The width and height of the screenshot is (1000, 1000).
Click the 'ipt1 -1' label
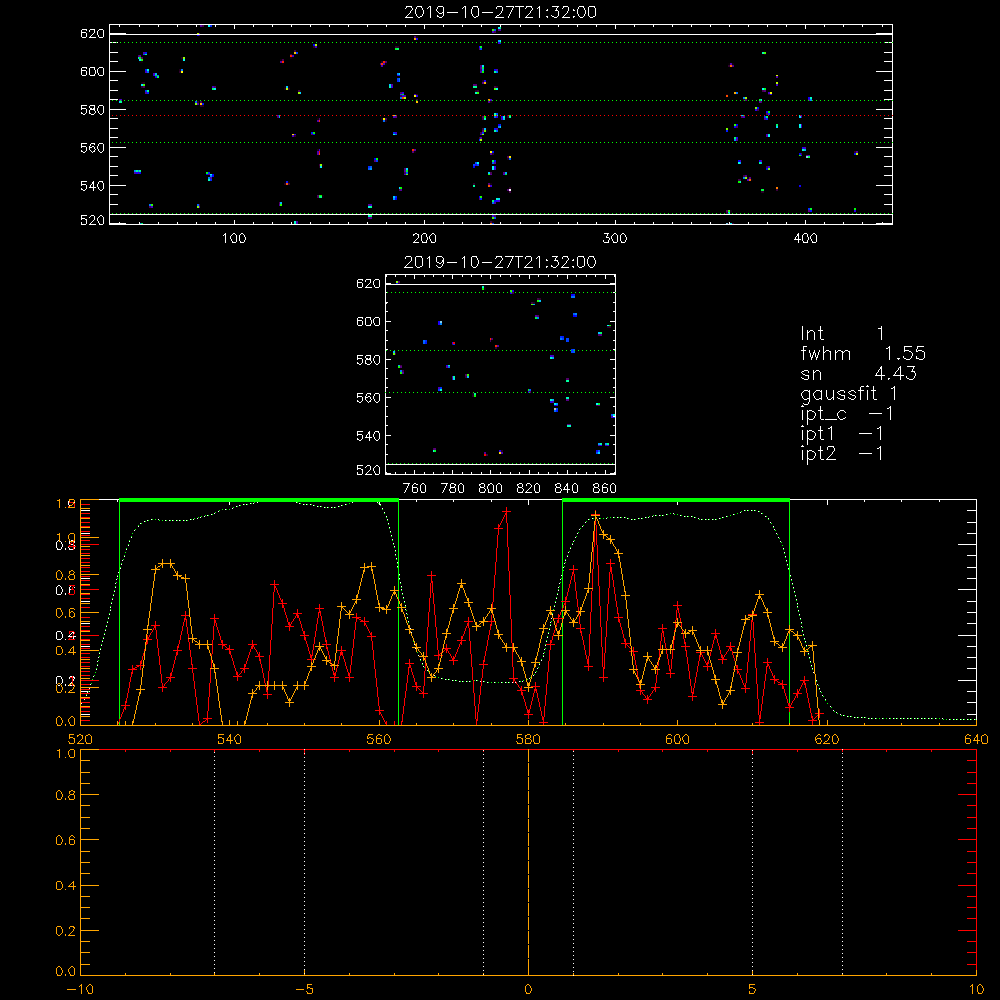842,434
